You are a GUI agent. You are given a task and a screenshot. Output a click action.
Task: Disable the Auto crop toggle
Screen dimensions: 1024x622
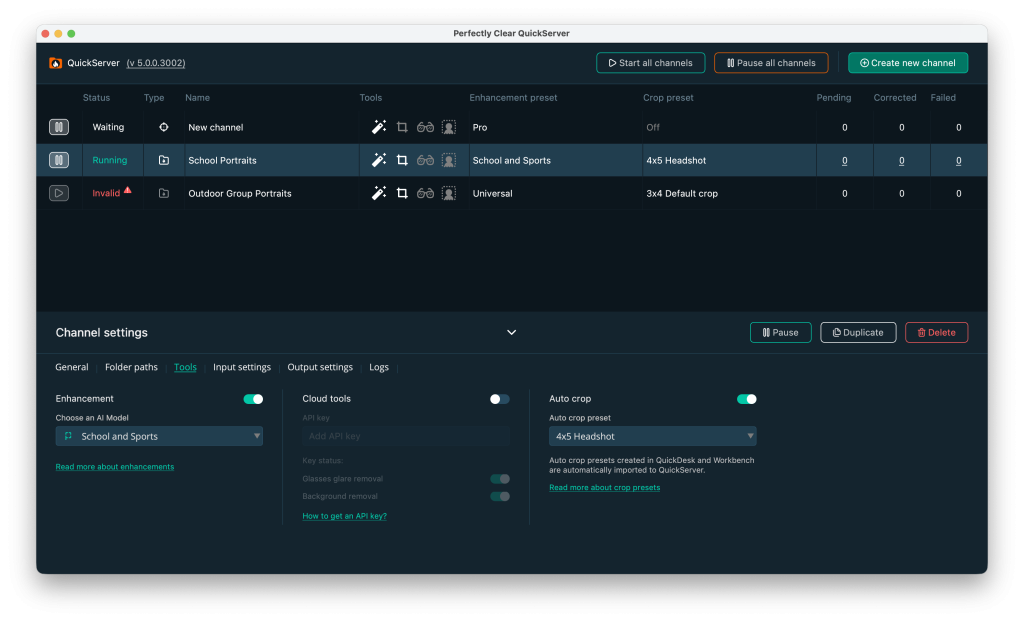746,399
